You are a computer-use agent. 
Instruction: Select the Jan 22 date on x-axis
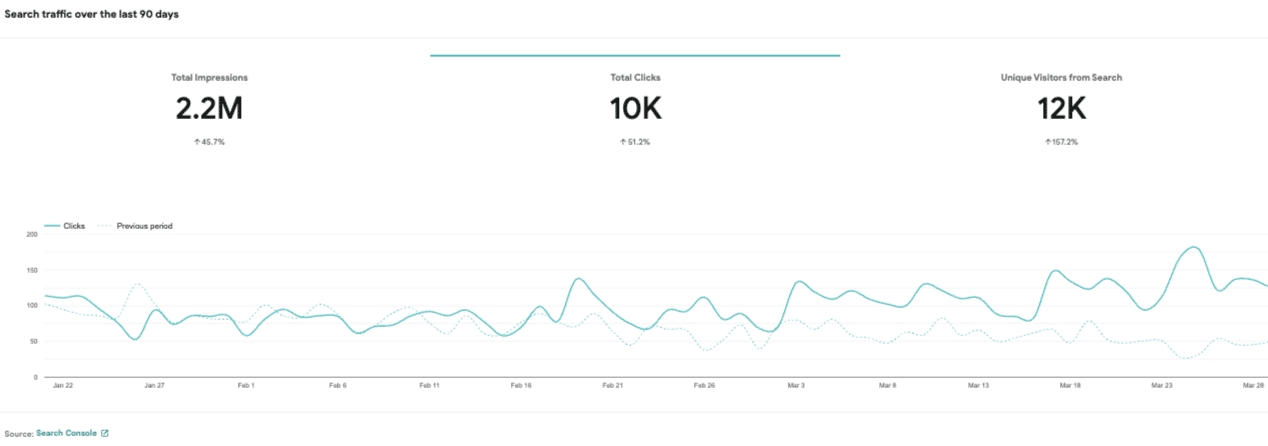click(x=63, y=385)
